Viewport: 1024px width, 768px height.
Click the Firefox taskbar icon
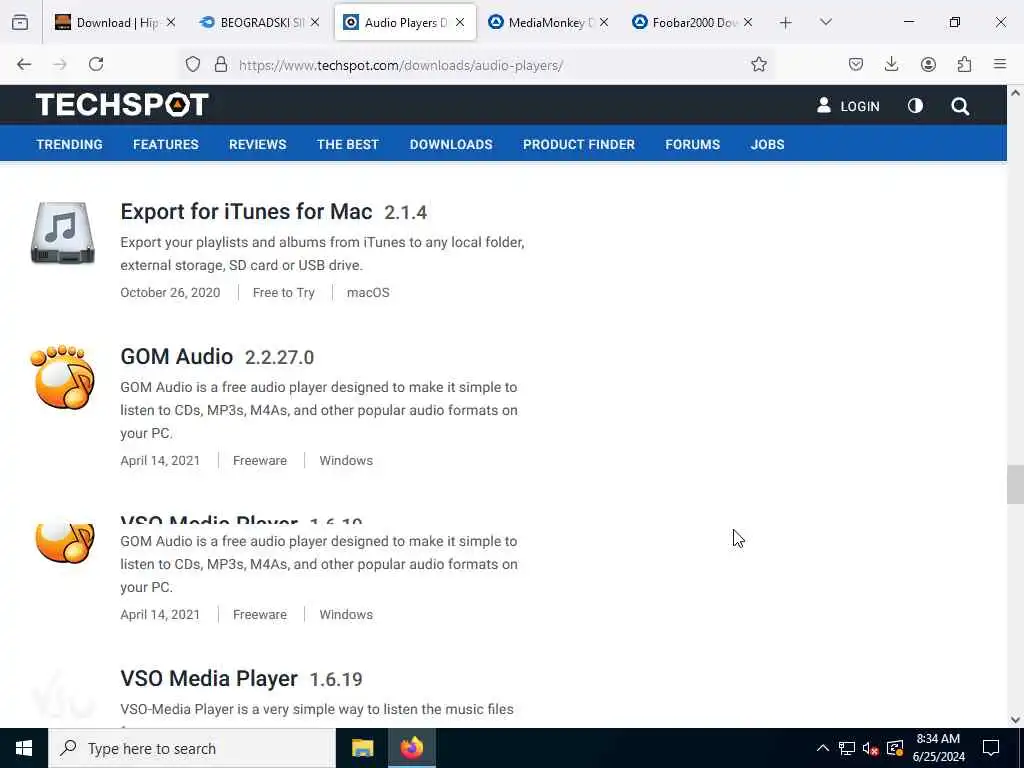412,748
